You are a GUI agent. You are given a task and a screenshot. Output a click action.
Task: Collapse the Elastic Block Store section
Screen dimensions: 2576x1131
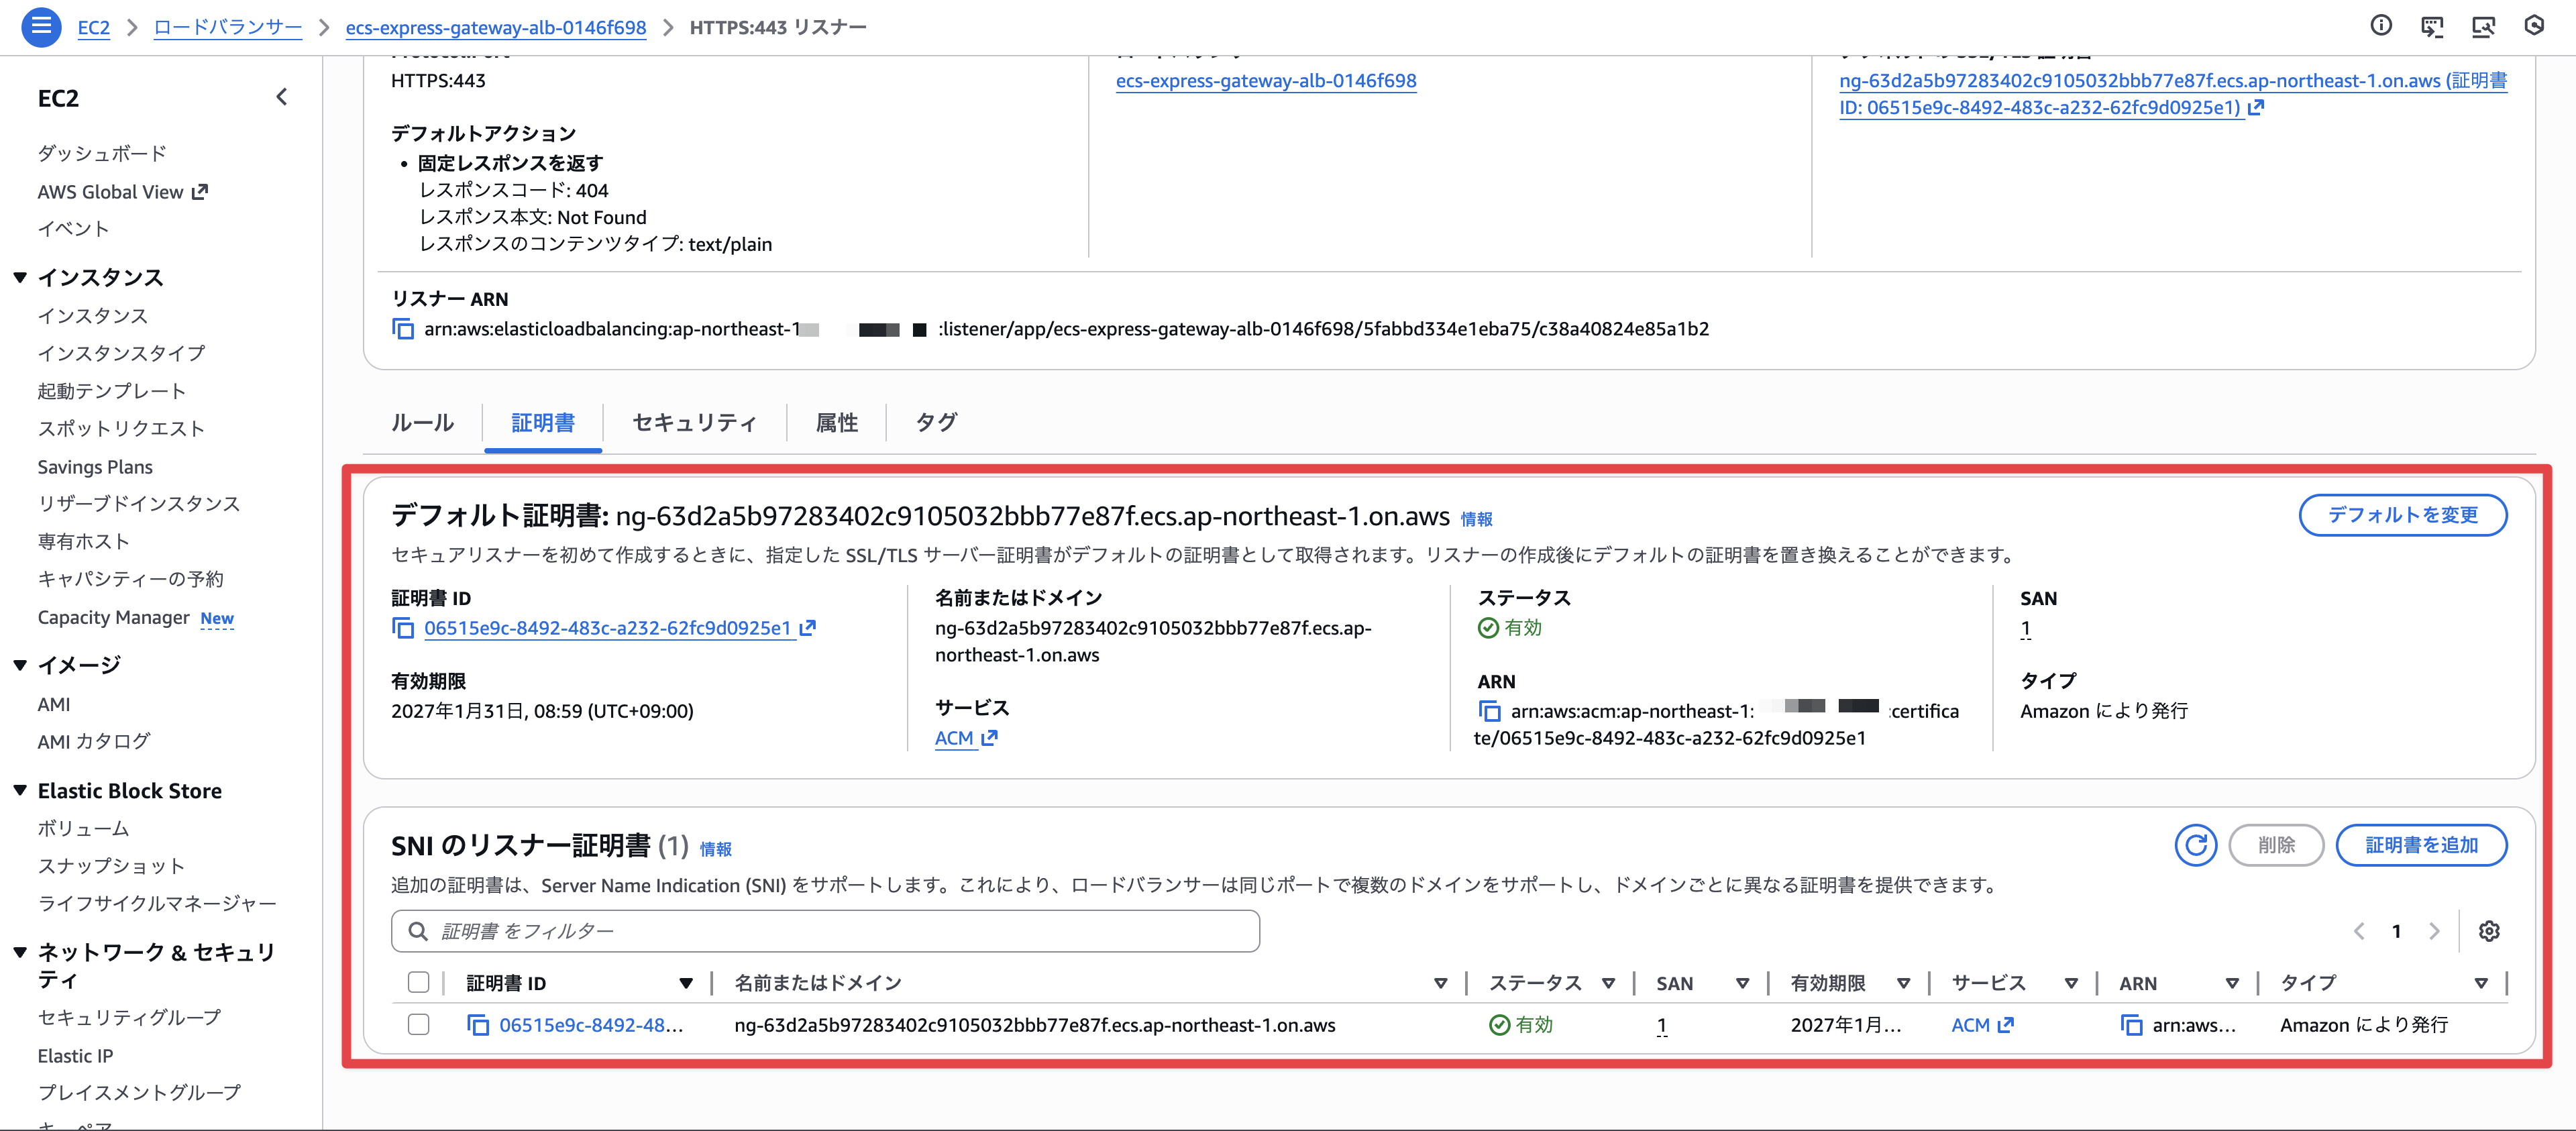pos(20,791)
